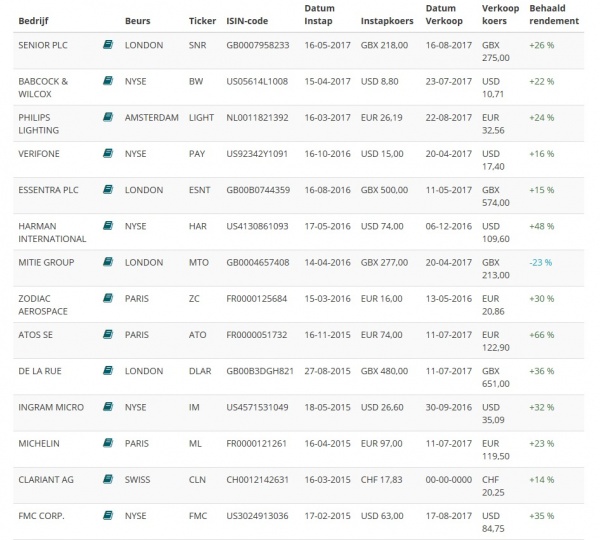Click ISIN code US05614L1008
Screen dimensions: 600x540
click(257, 82)
